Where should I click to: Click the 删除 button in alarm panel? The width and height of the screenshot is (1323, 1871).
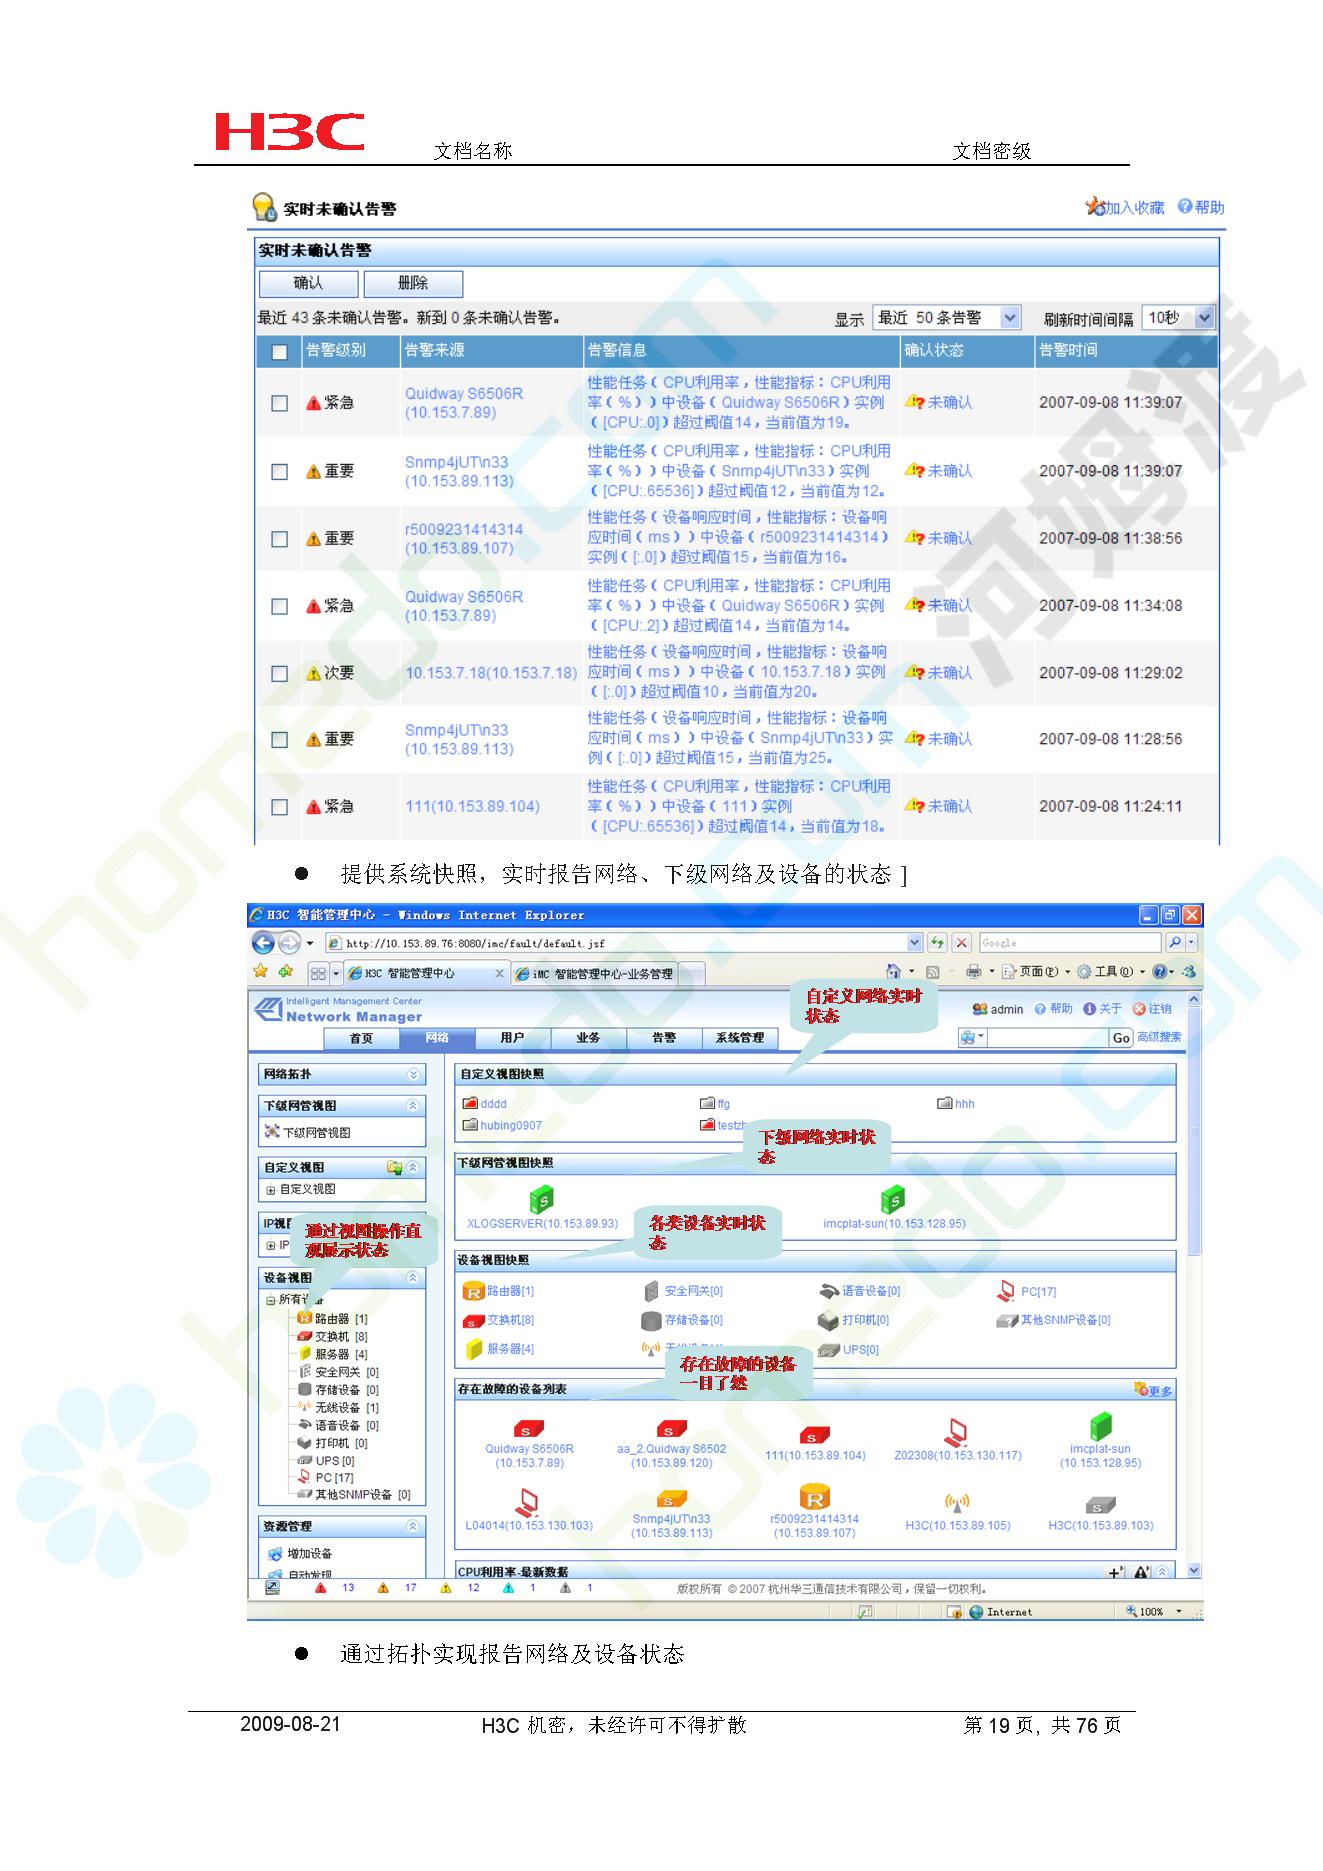(413, 283)
